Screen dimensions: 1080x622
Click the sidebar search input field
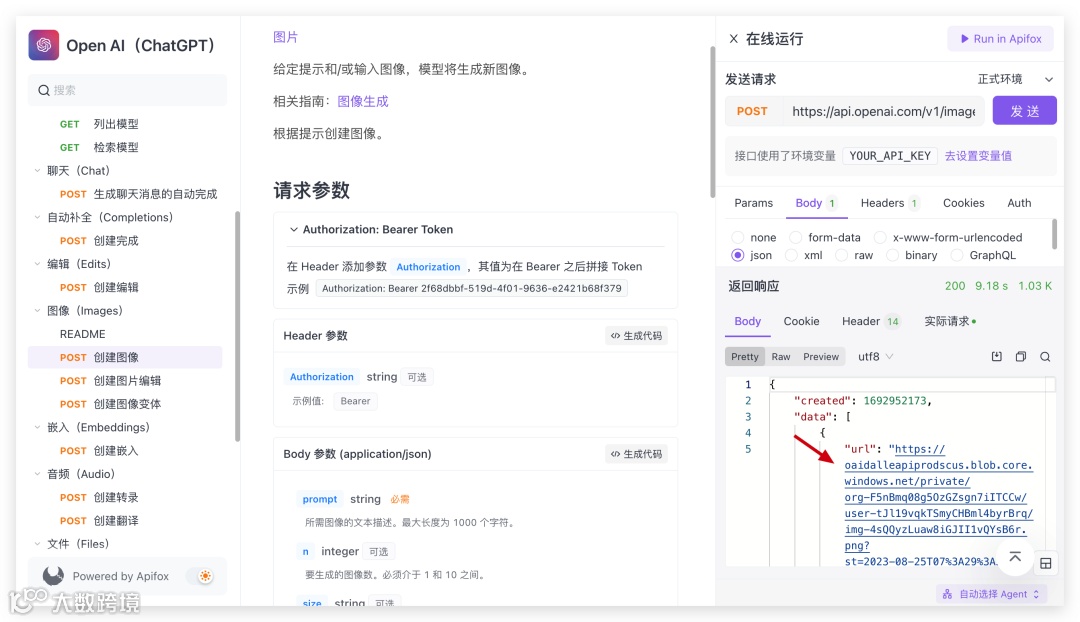(127, 90)
